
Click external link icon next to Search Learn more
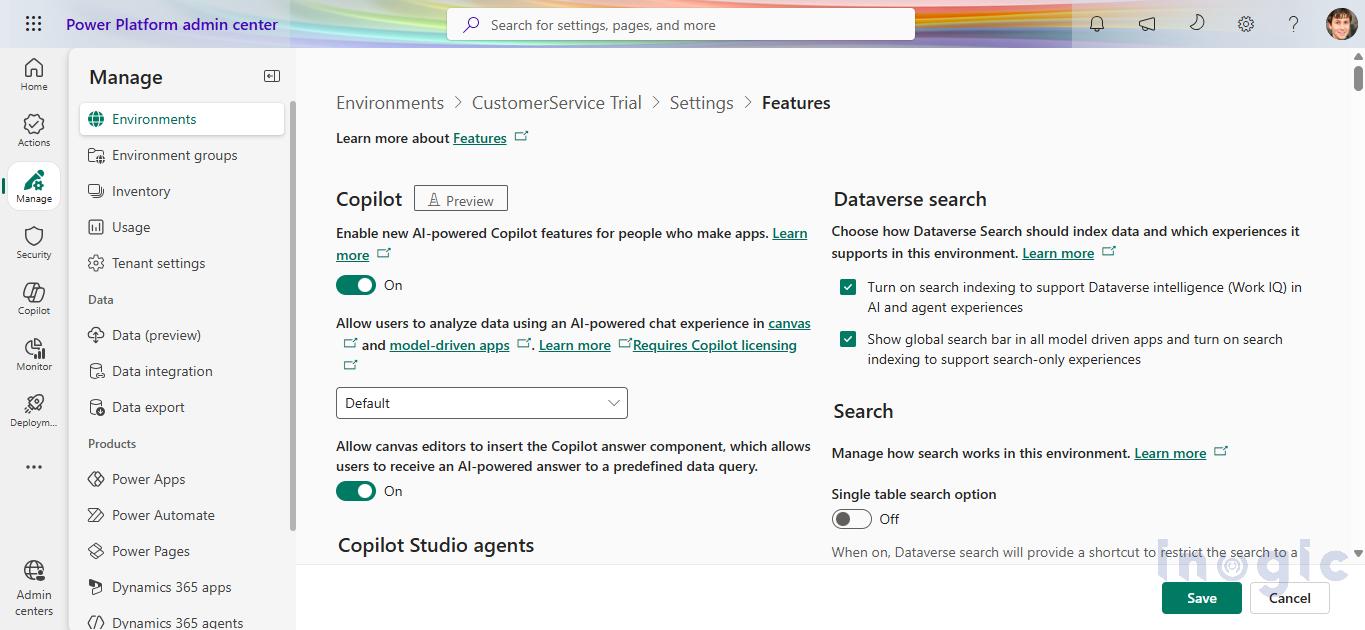(1220, 452)
